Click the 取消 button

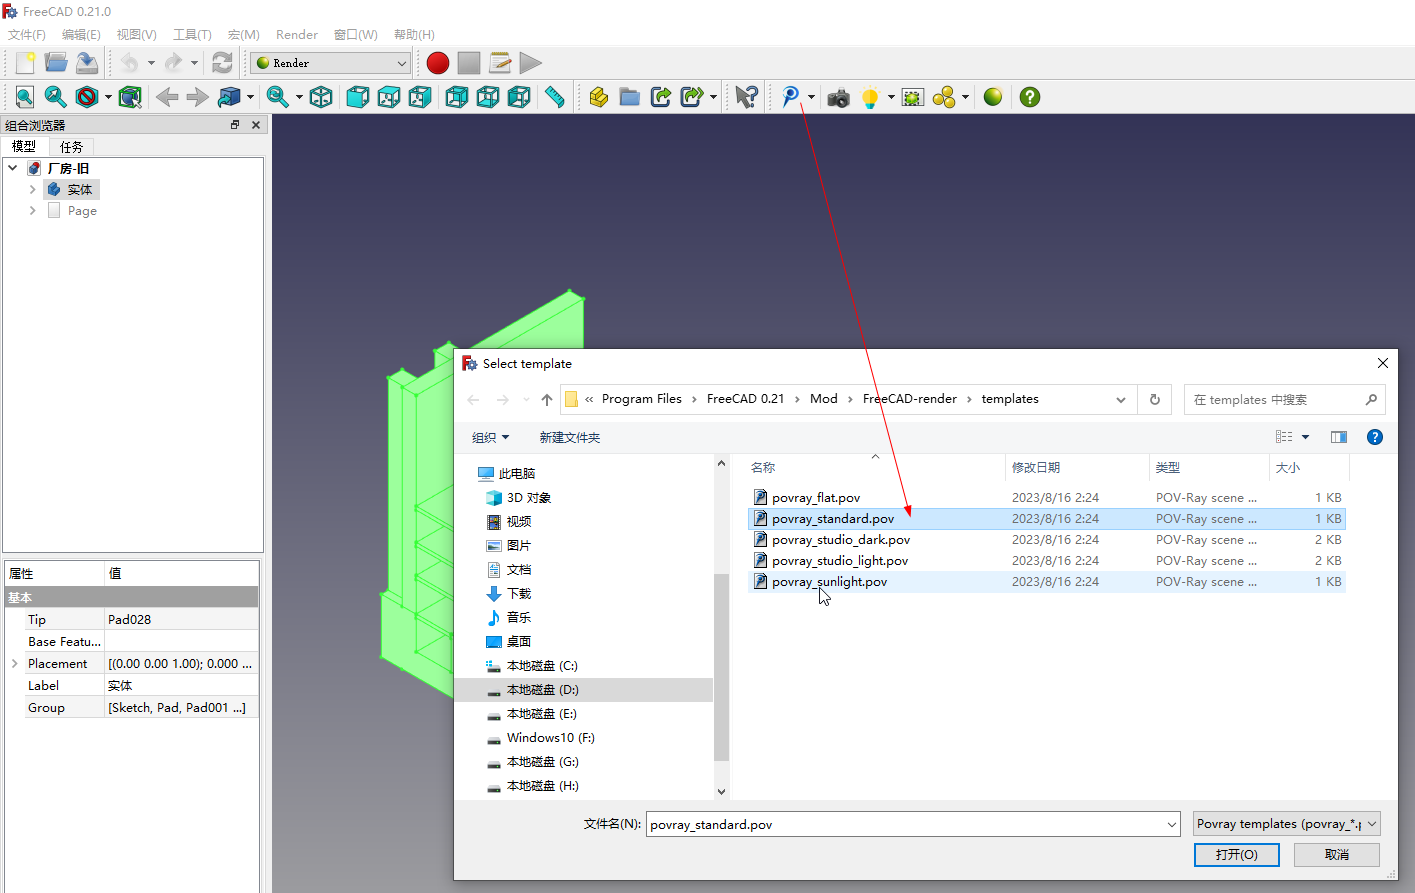click(1337, 855)
